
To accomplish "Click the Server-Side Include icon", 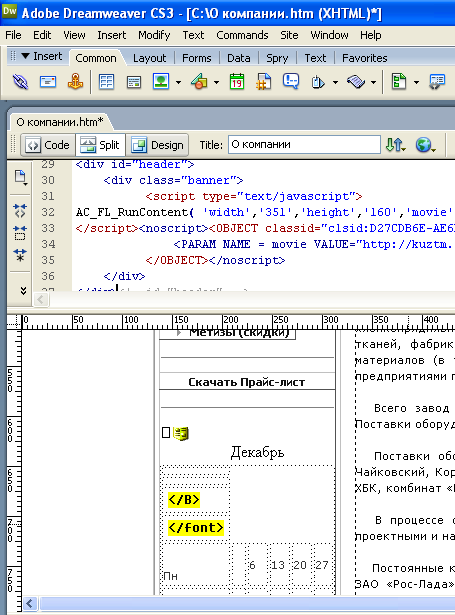I will pos(264,82).
